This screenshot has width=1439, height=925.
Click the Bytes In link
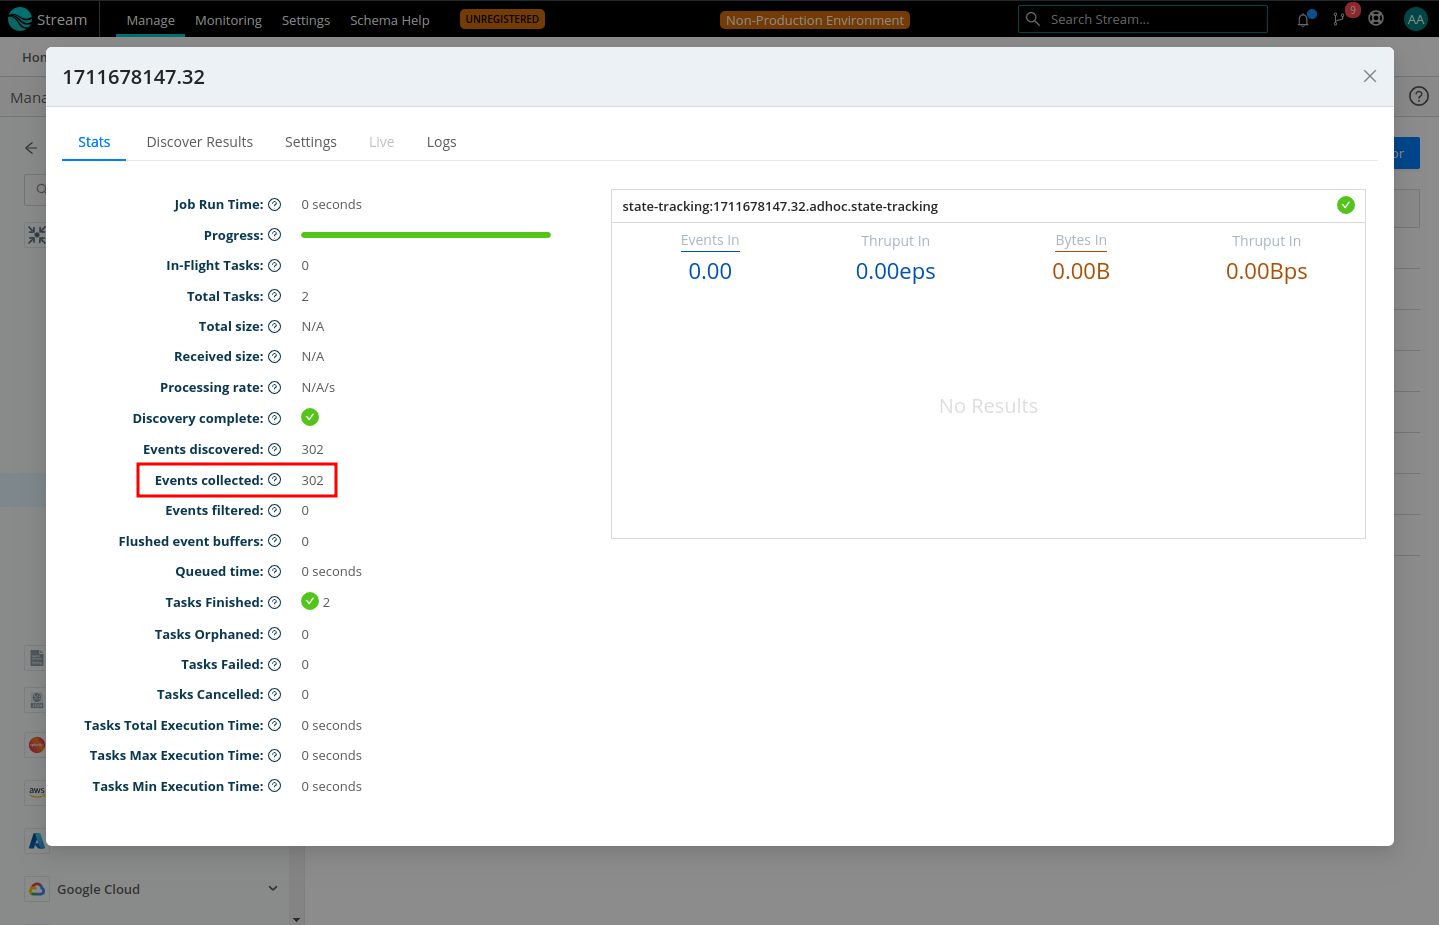point(1080,240)
